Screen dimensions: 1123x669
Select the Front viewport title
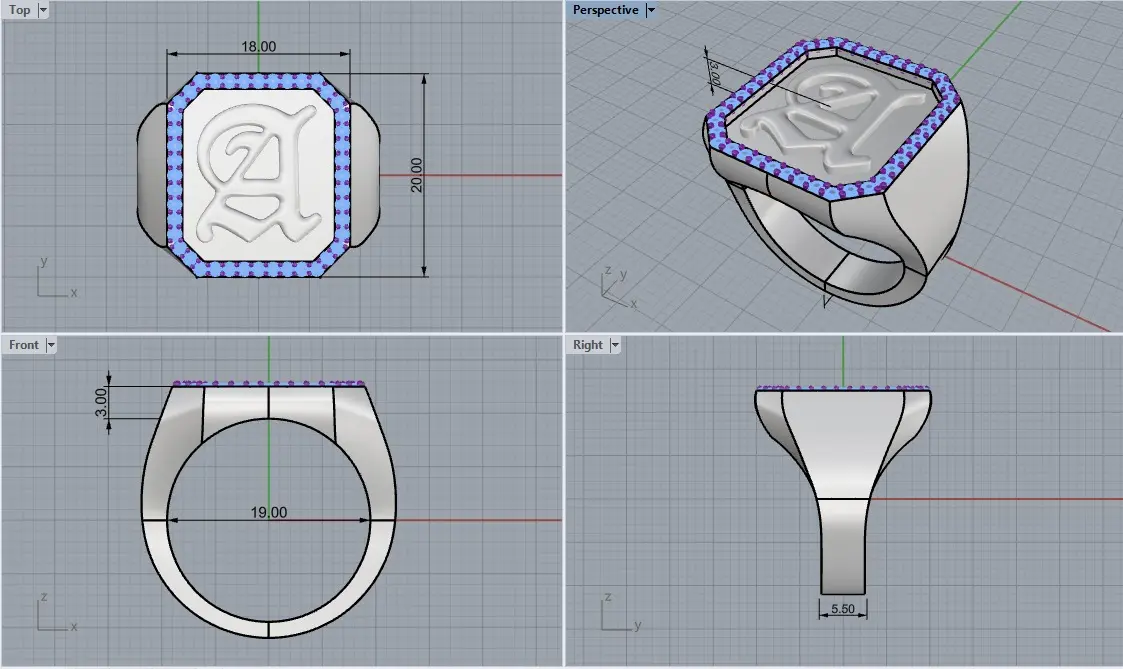tap(24, 345)
